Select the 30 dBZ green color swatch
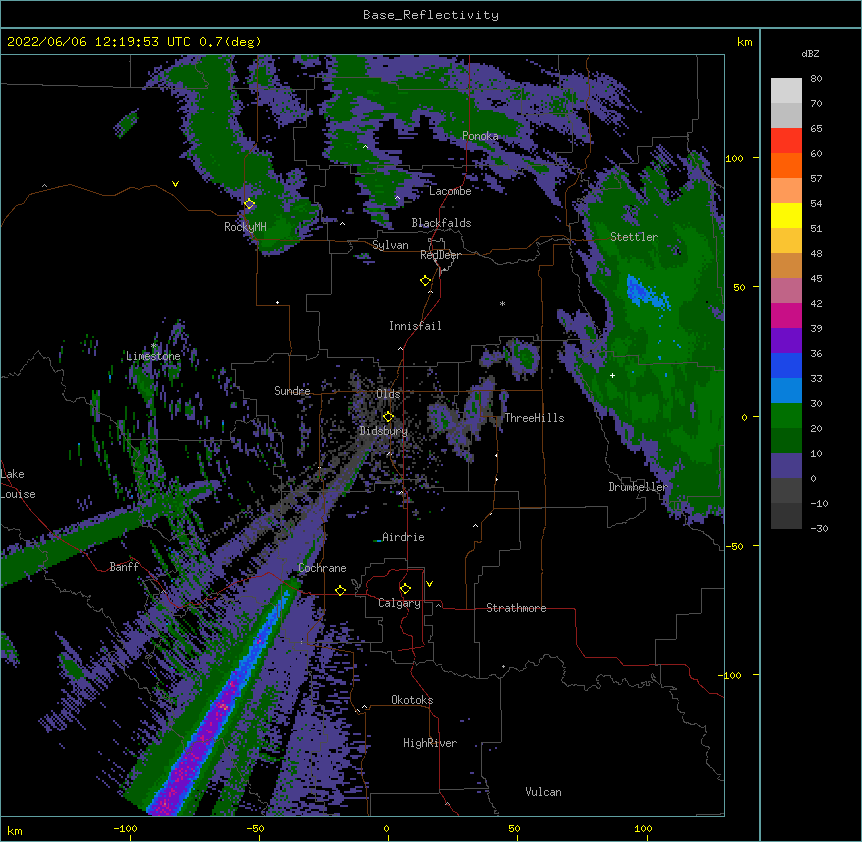The image size is (862, 842). click(x=786, y=416)
